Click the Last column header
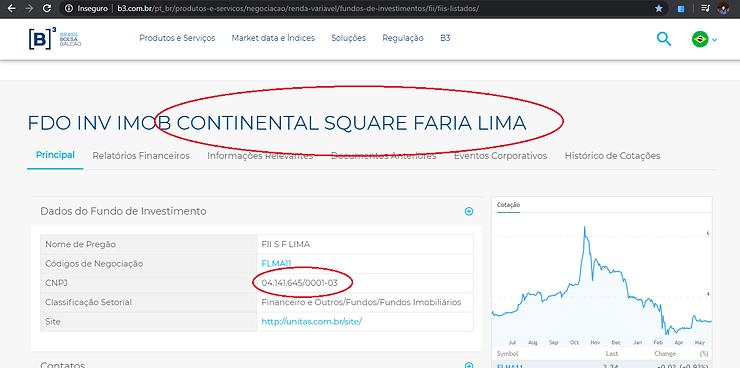This screenshot has width=740, height=368. pos(612,354)
